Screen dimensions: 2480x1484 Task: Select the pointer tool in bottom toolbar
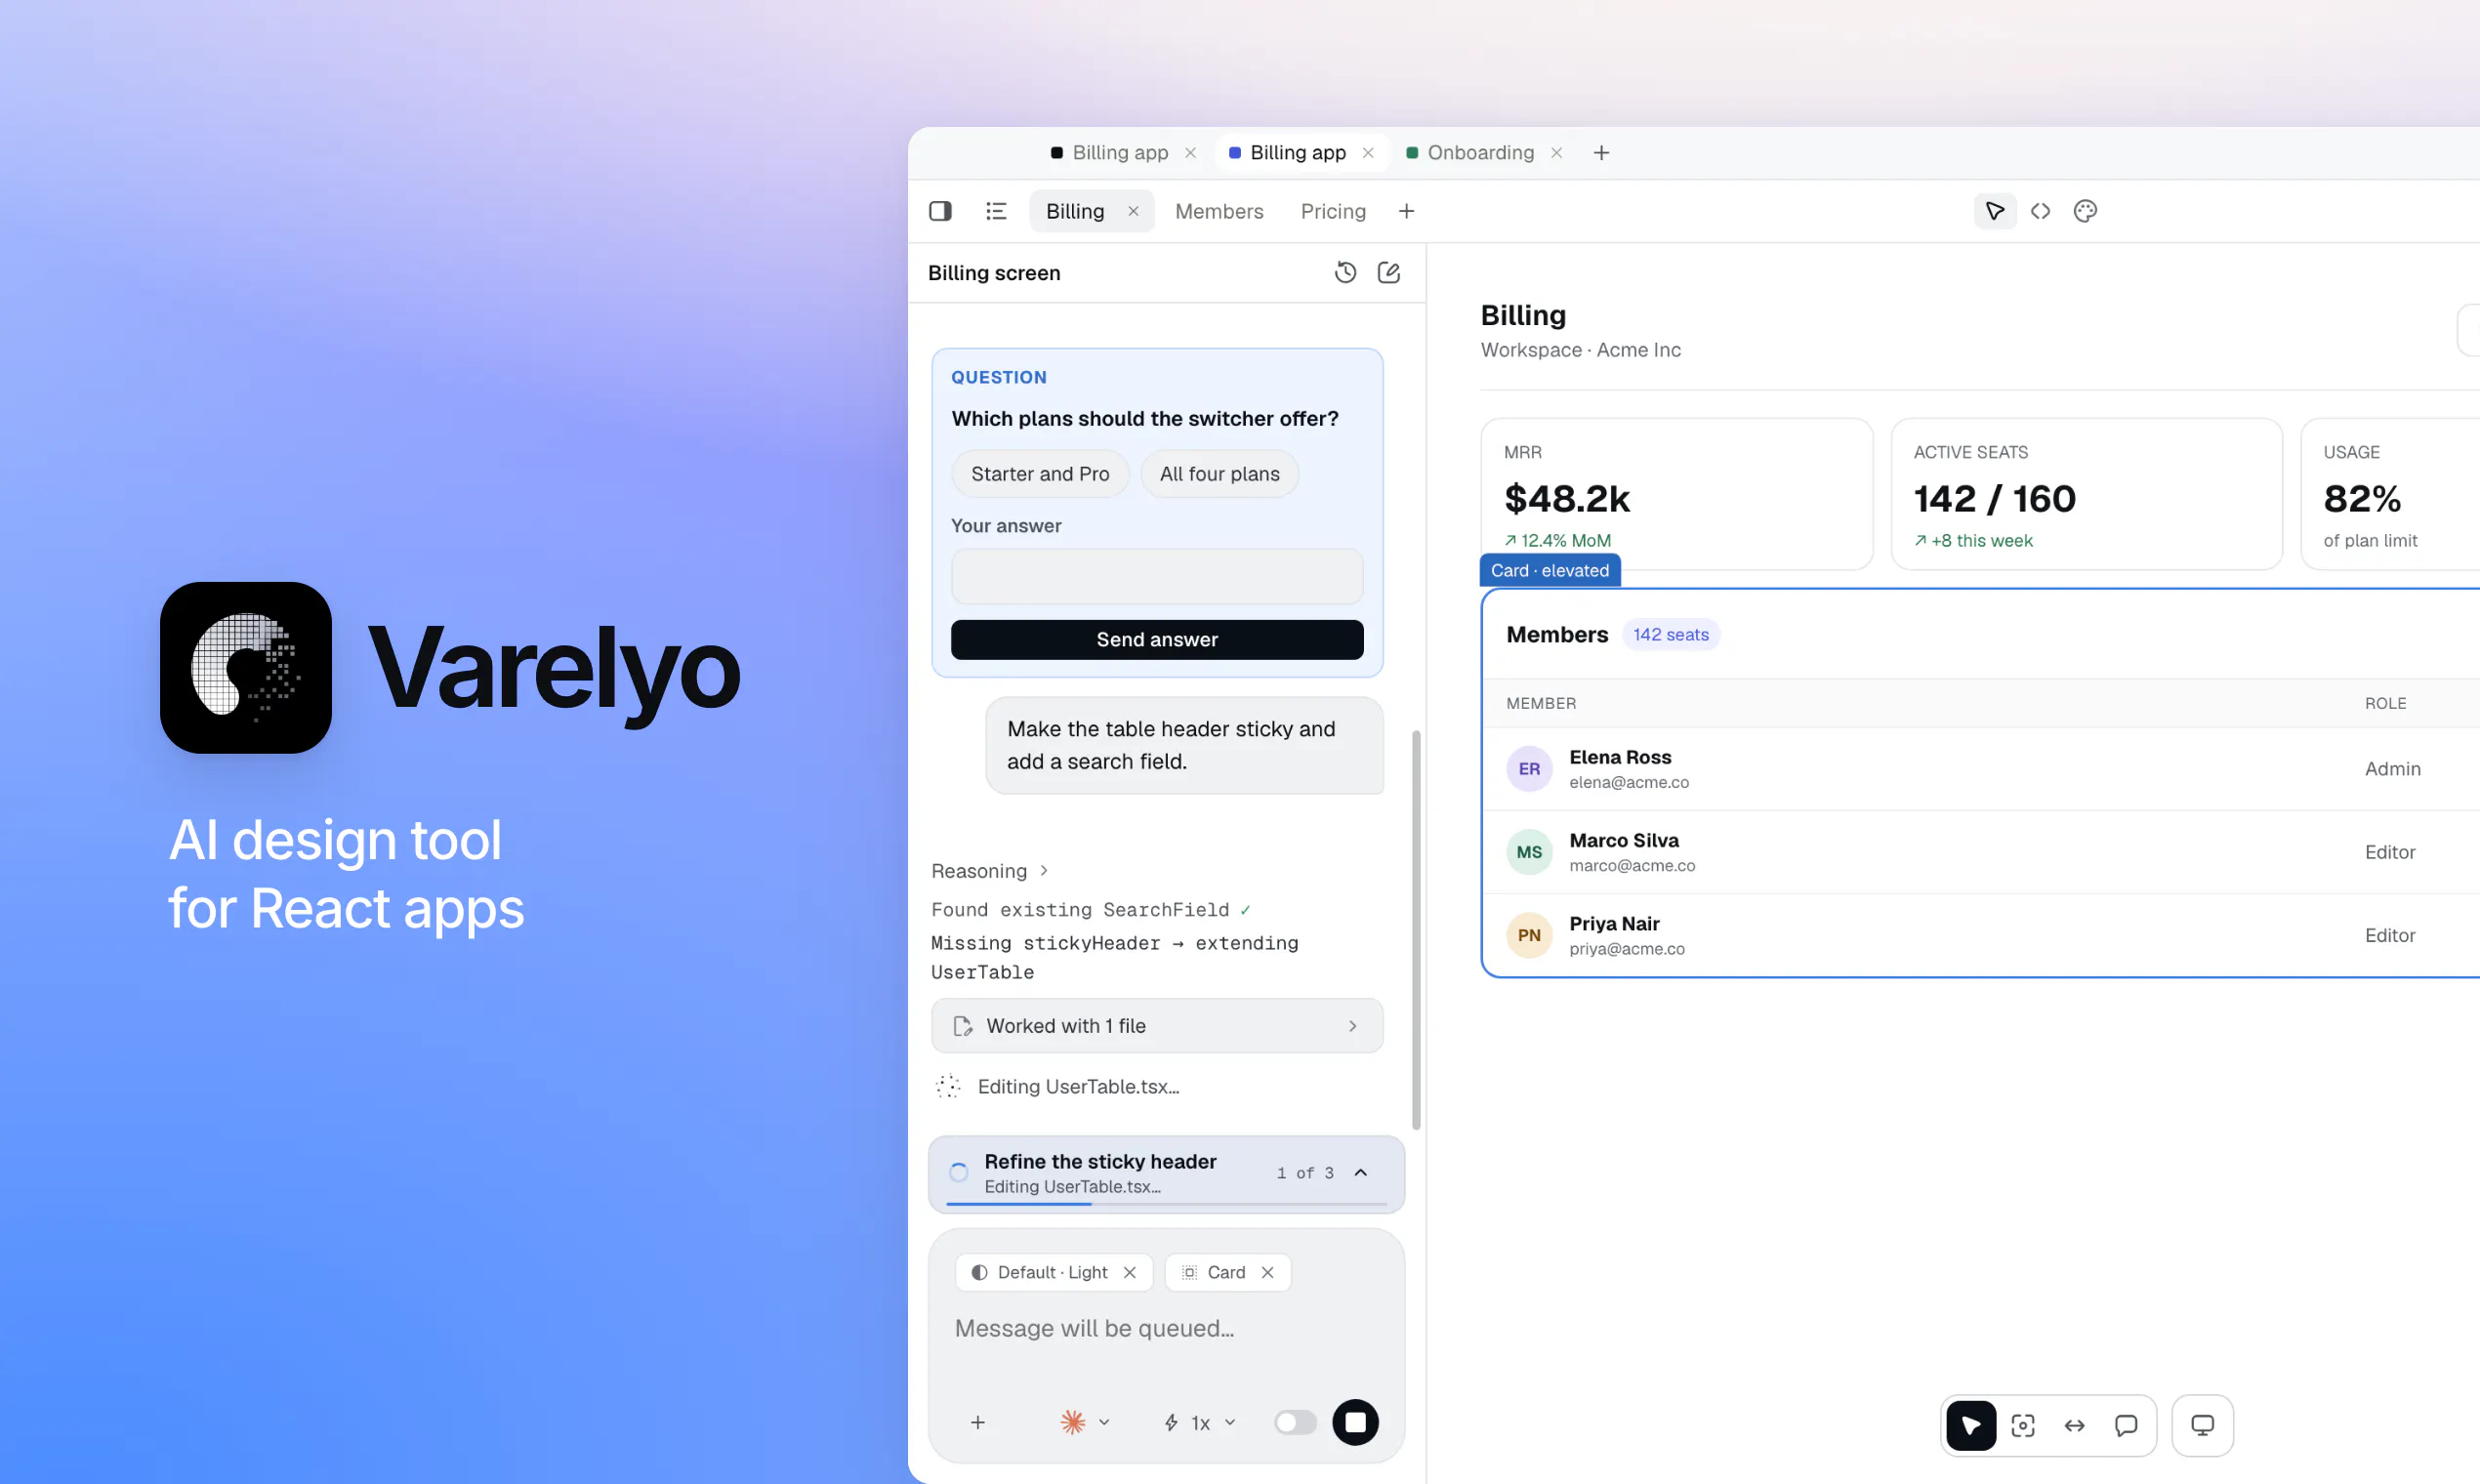[1971, 1425]
